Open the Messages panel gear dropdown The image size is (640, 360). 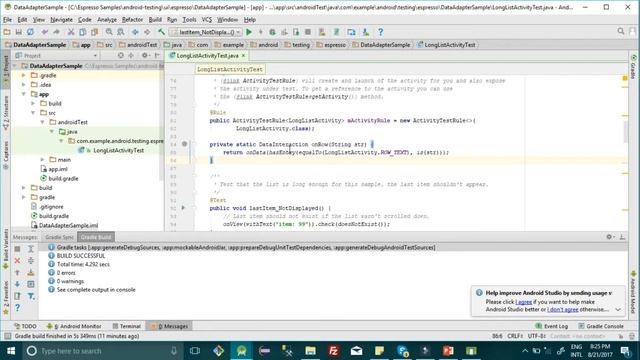tap(610, 237)
